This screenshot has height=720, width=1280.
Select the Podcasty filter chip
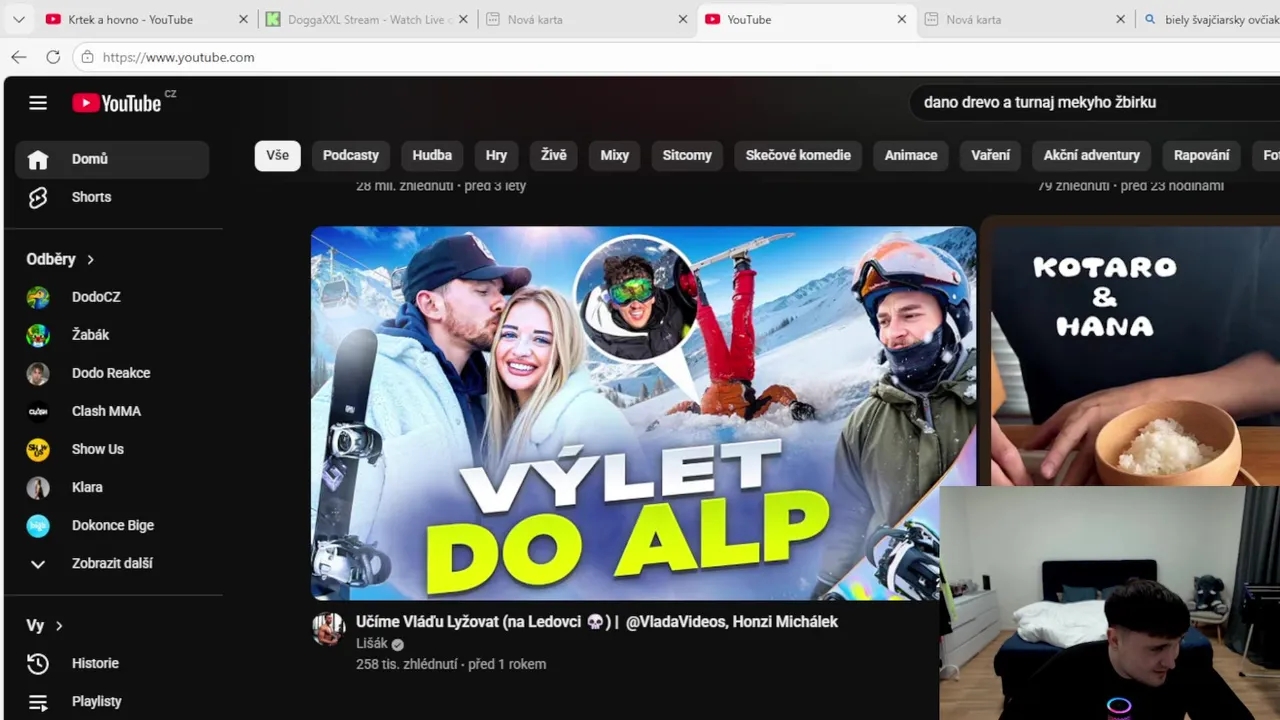coord(351,155)
